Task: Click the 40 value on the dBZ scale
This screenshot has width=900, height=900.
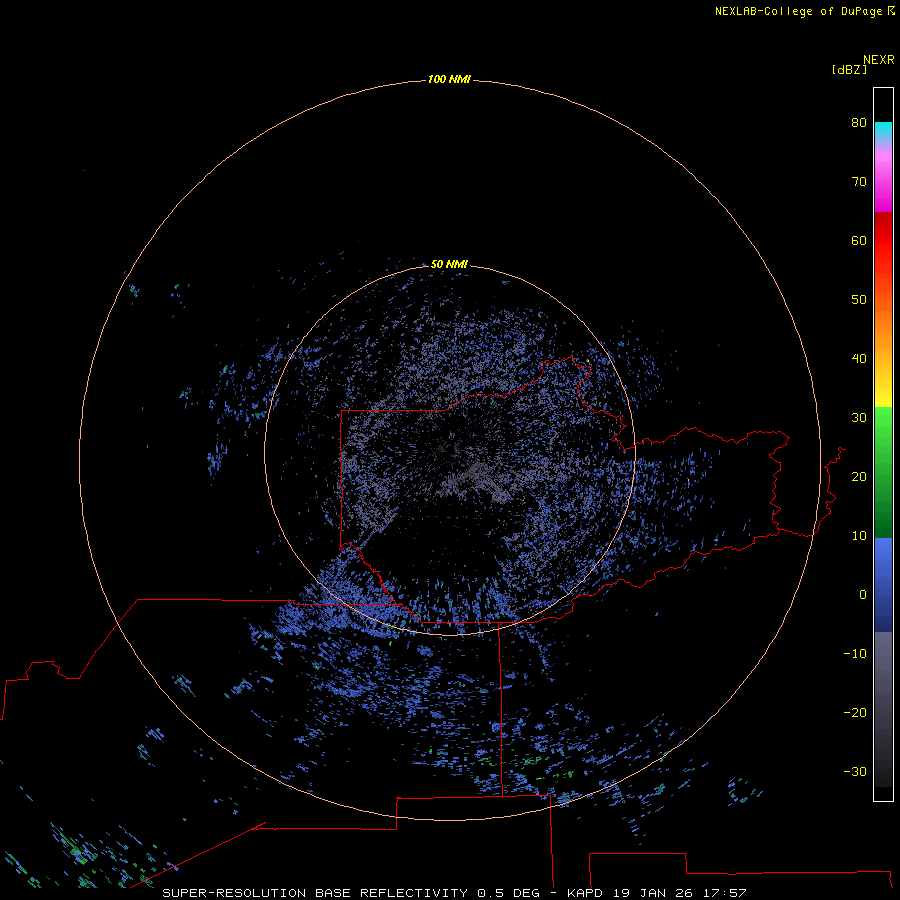Action: coord(859,359)
